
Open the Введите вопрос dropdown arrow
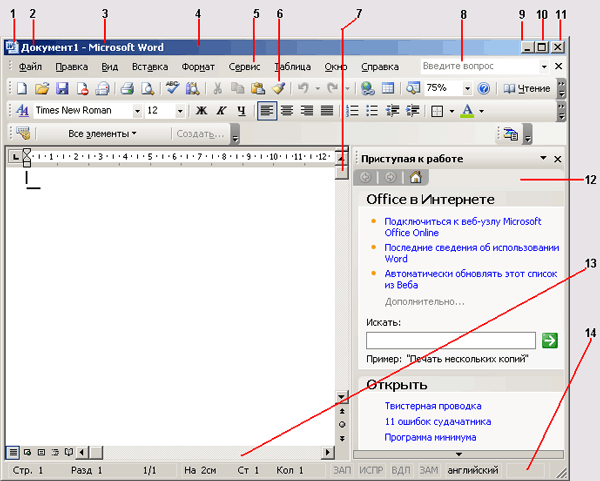pyautogui.click(x=544, y=67)
